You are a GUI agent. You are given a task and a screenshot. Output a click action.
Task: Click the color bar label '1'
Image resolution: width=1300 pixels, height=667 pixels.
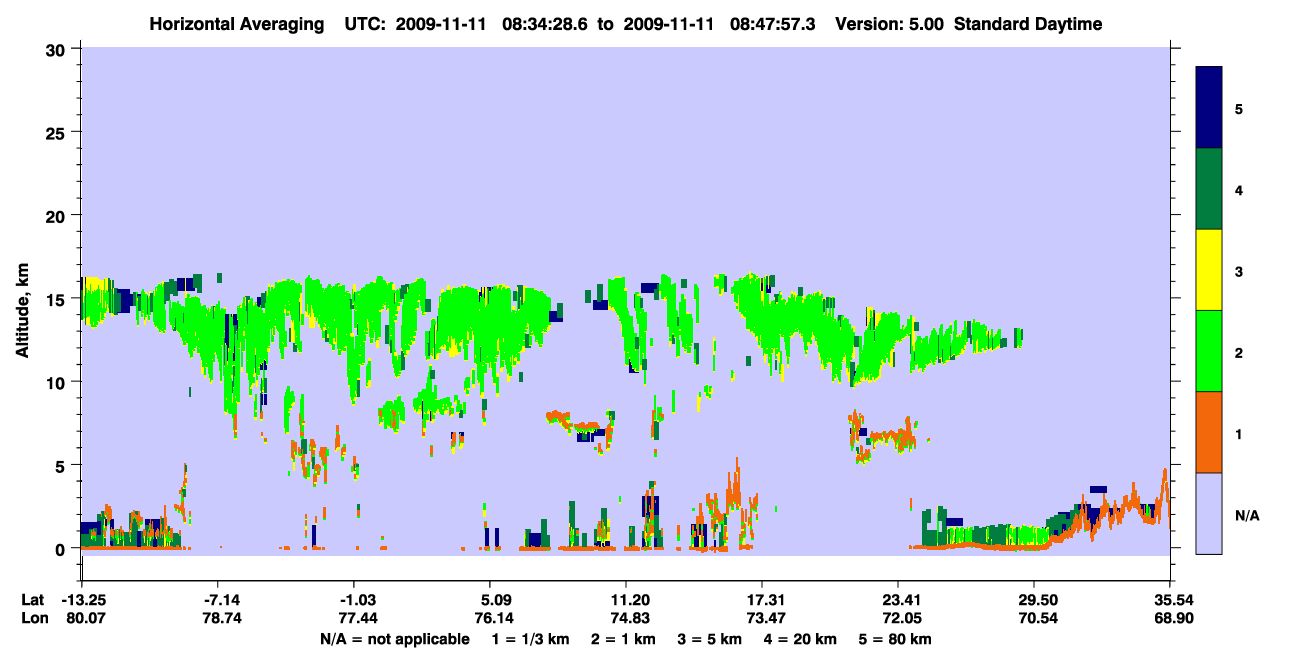coord(1239,432)
